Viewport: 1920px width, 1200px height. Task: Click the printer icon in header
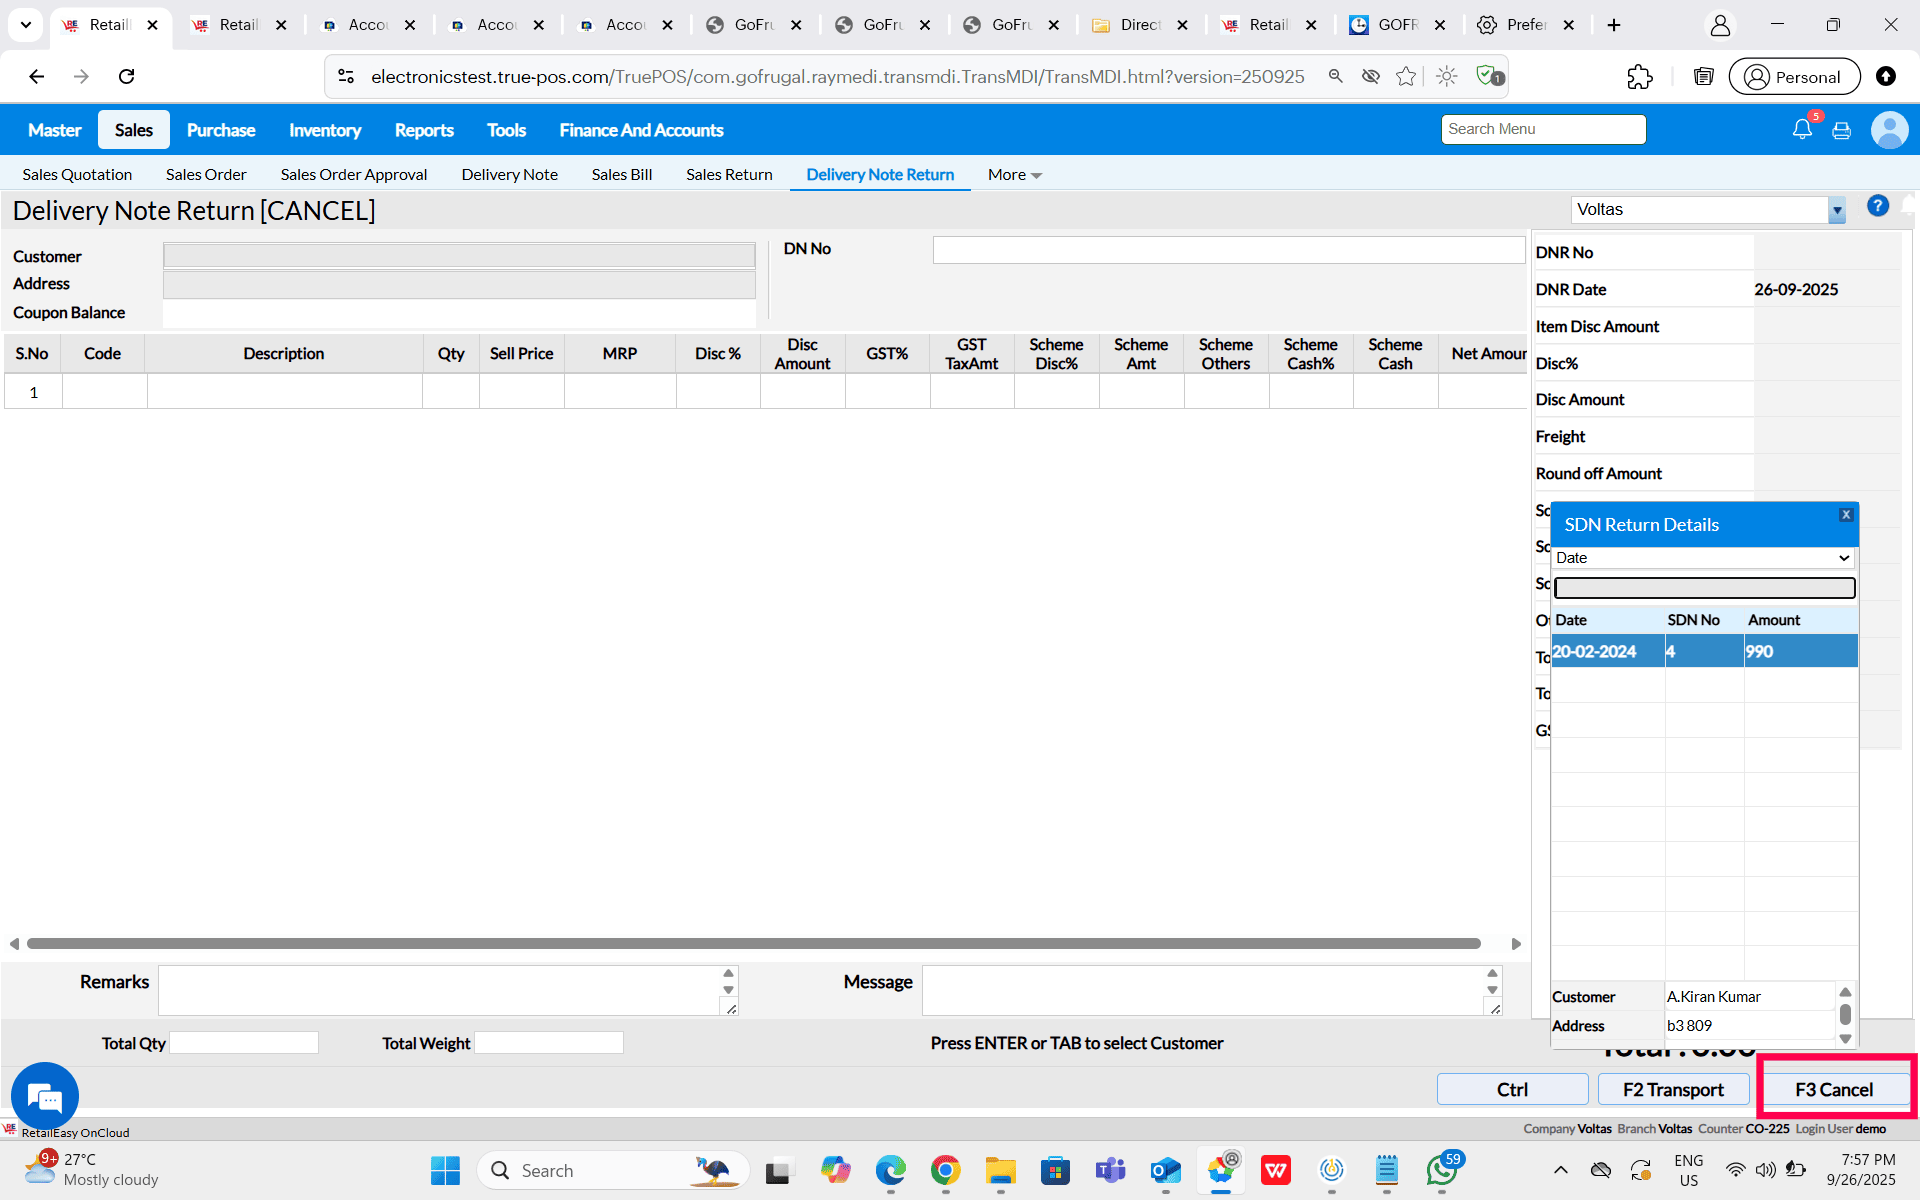[x=1841, y=131]
